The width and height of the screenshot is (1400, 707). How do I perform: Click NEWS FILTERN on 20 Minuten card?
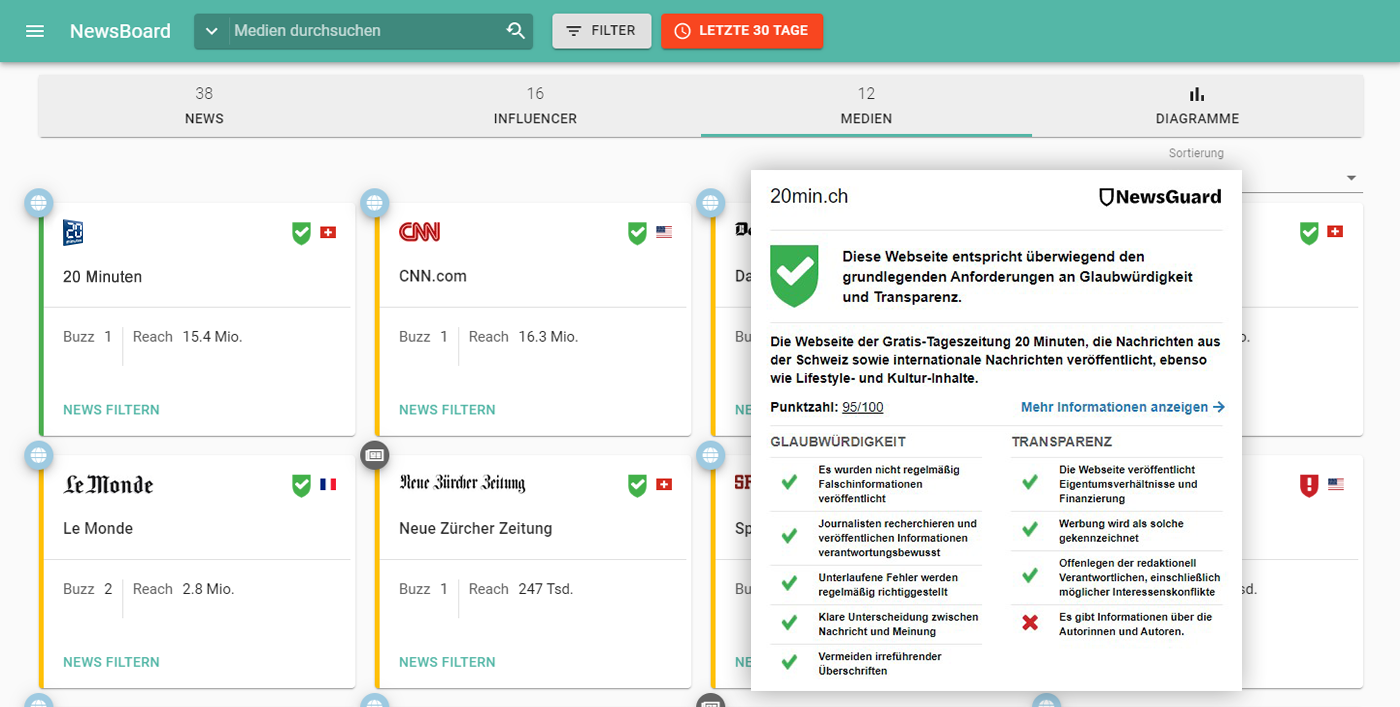111,410
